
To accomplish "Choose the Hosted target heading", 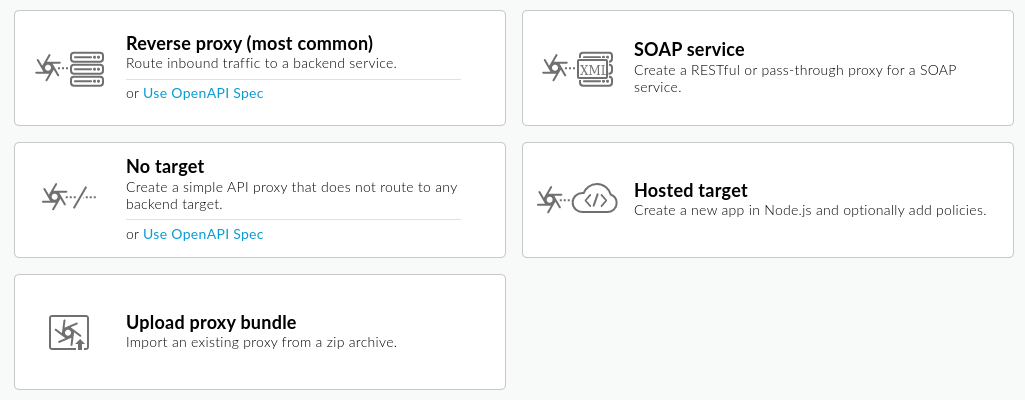I will [x=690, y=191].
